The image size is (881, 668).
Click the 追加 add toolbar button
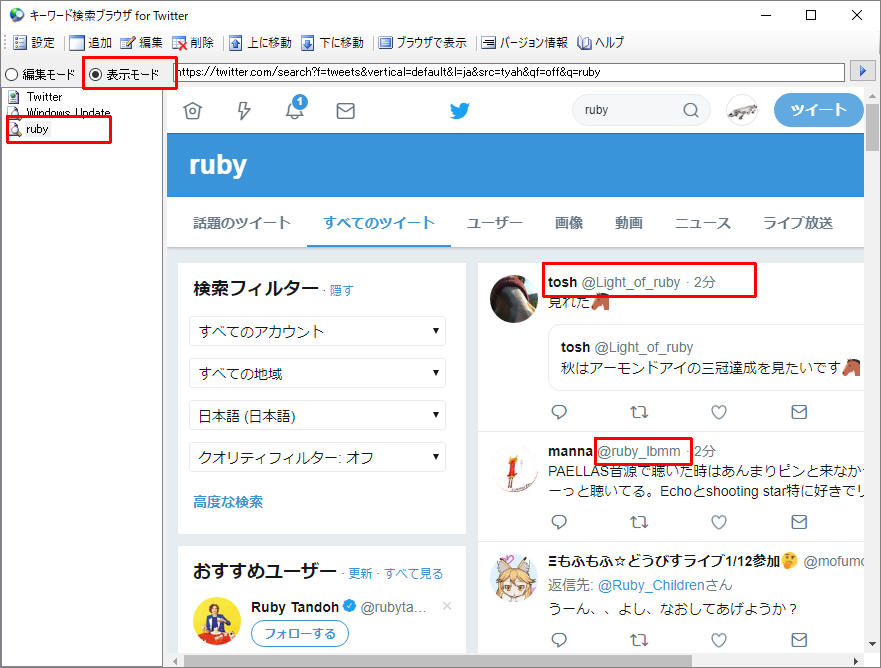click(90, 43)
